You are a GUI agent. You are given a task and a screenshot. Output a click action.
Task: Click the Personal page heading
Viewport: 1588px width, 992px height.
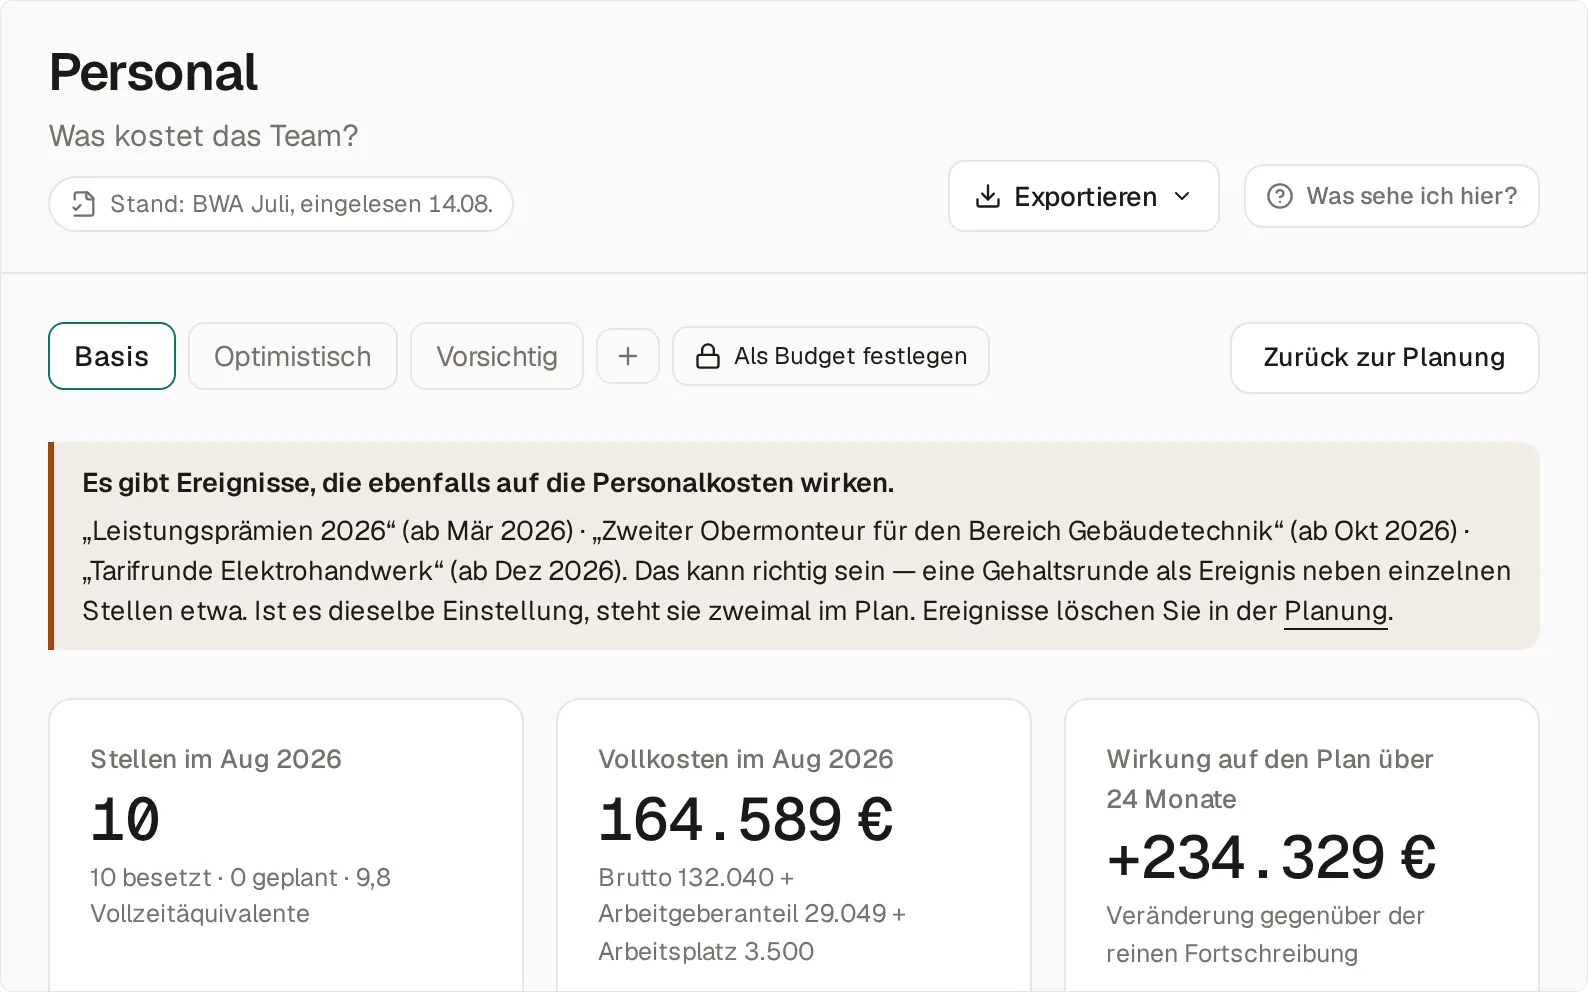click(154, 72)
